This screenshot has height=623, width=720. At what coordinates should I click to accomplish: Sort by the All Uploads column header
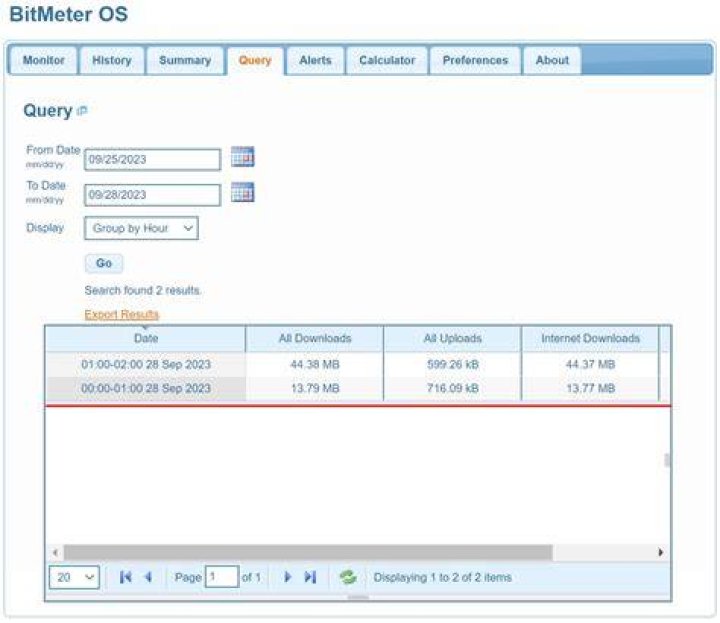[452, 339]
